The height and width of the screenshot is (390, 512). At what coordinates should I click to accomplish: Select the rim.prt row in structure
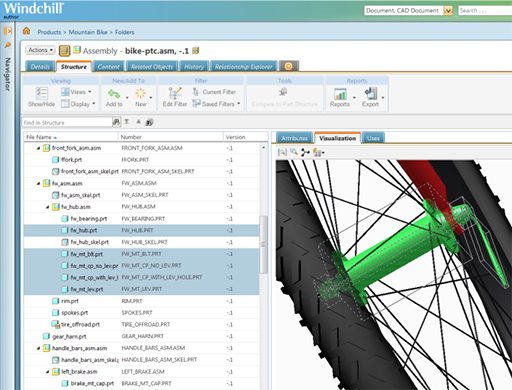pyautogui.click(x=142, y=301)
